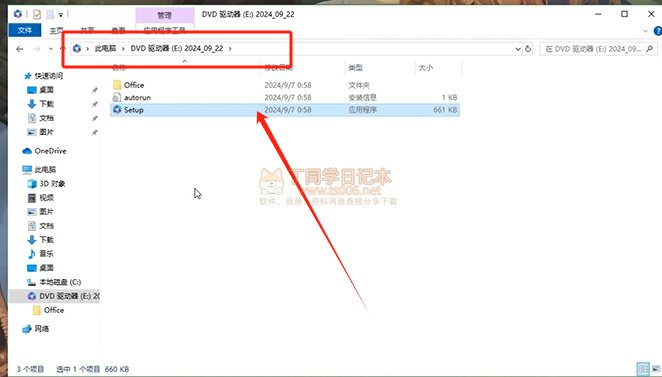The height and width of the screenshot is (377, 662).
Task: Click the Forward navigation arrow
Action: (x=37, y=49)
